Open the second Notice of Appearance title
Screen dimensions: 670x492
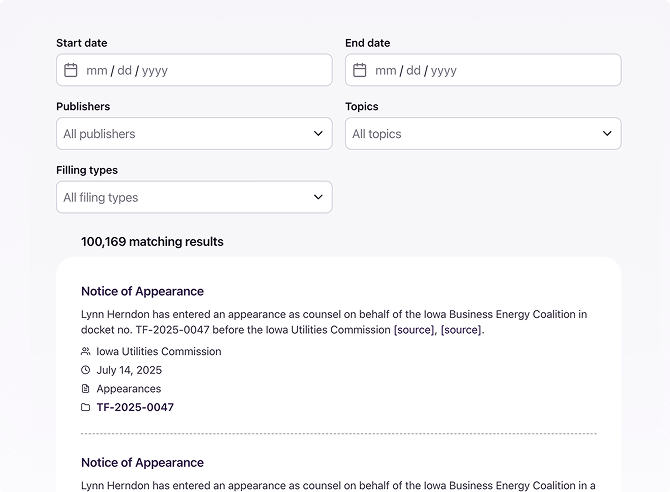coord(142,462)
